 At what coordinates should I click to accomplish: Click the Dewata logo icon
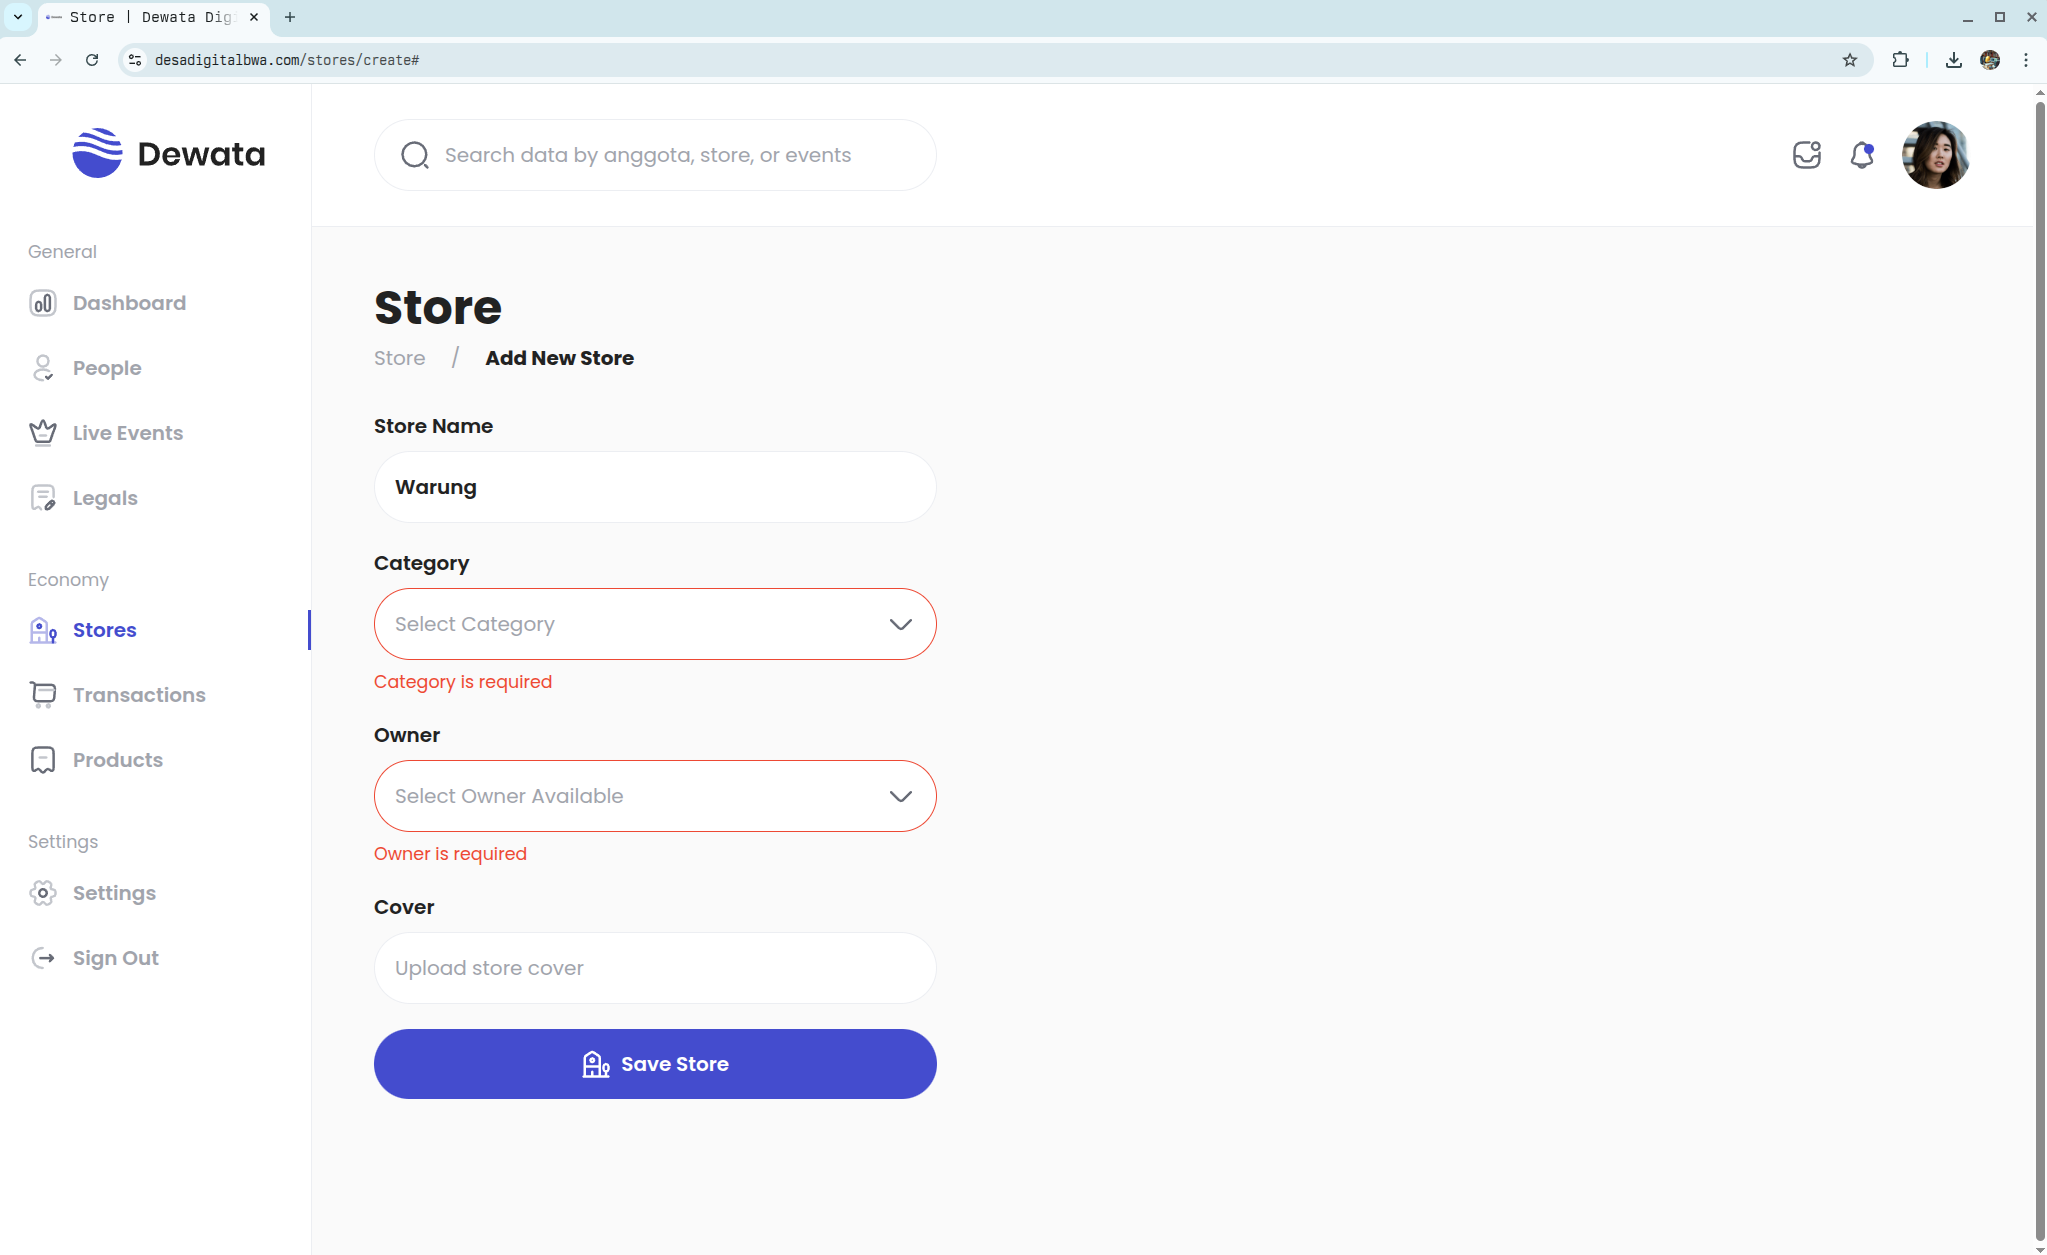click(97, 153)
